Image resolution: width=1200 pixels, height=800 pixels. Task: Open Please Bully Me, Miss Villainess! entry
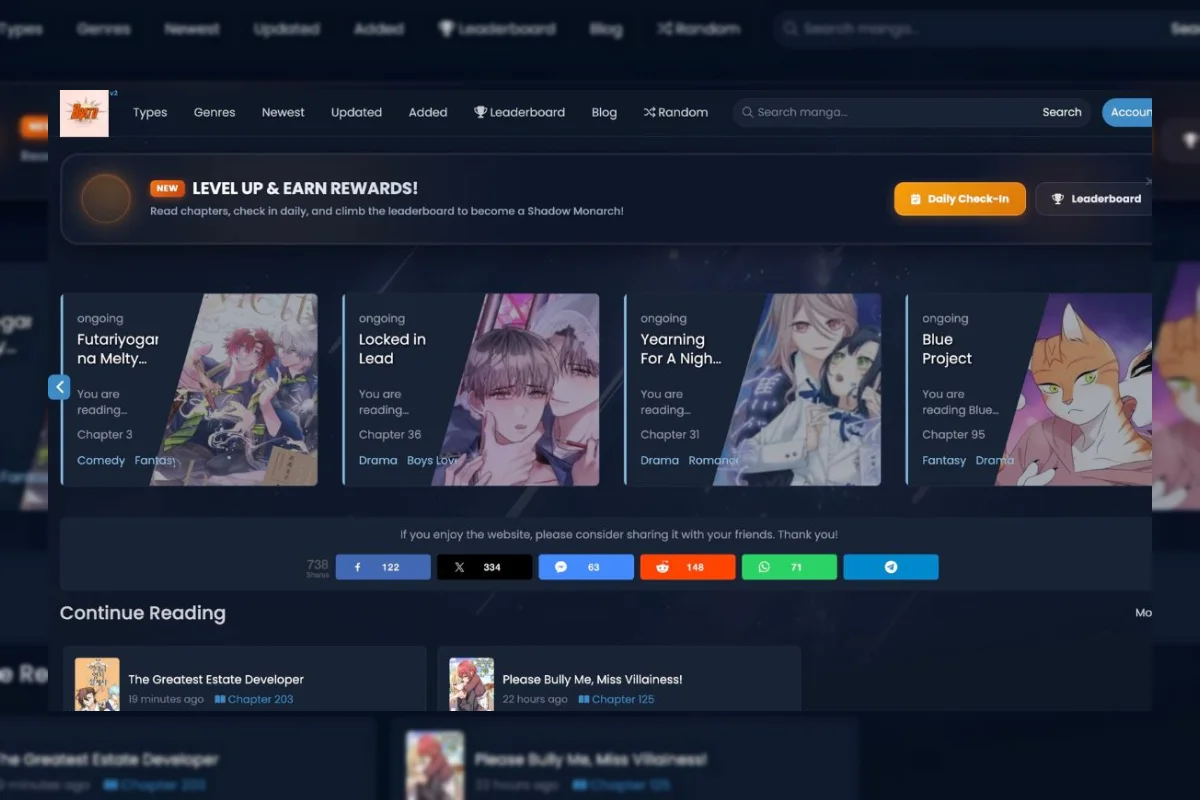click(592, 680)
